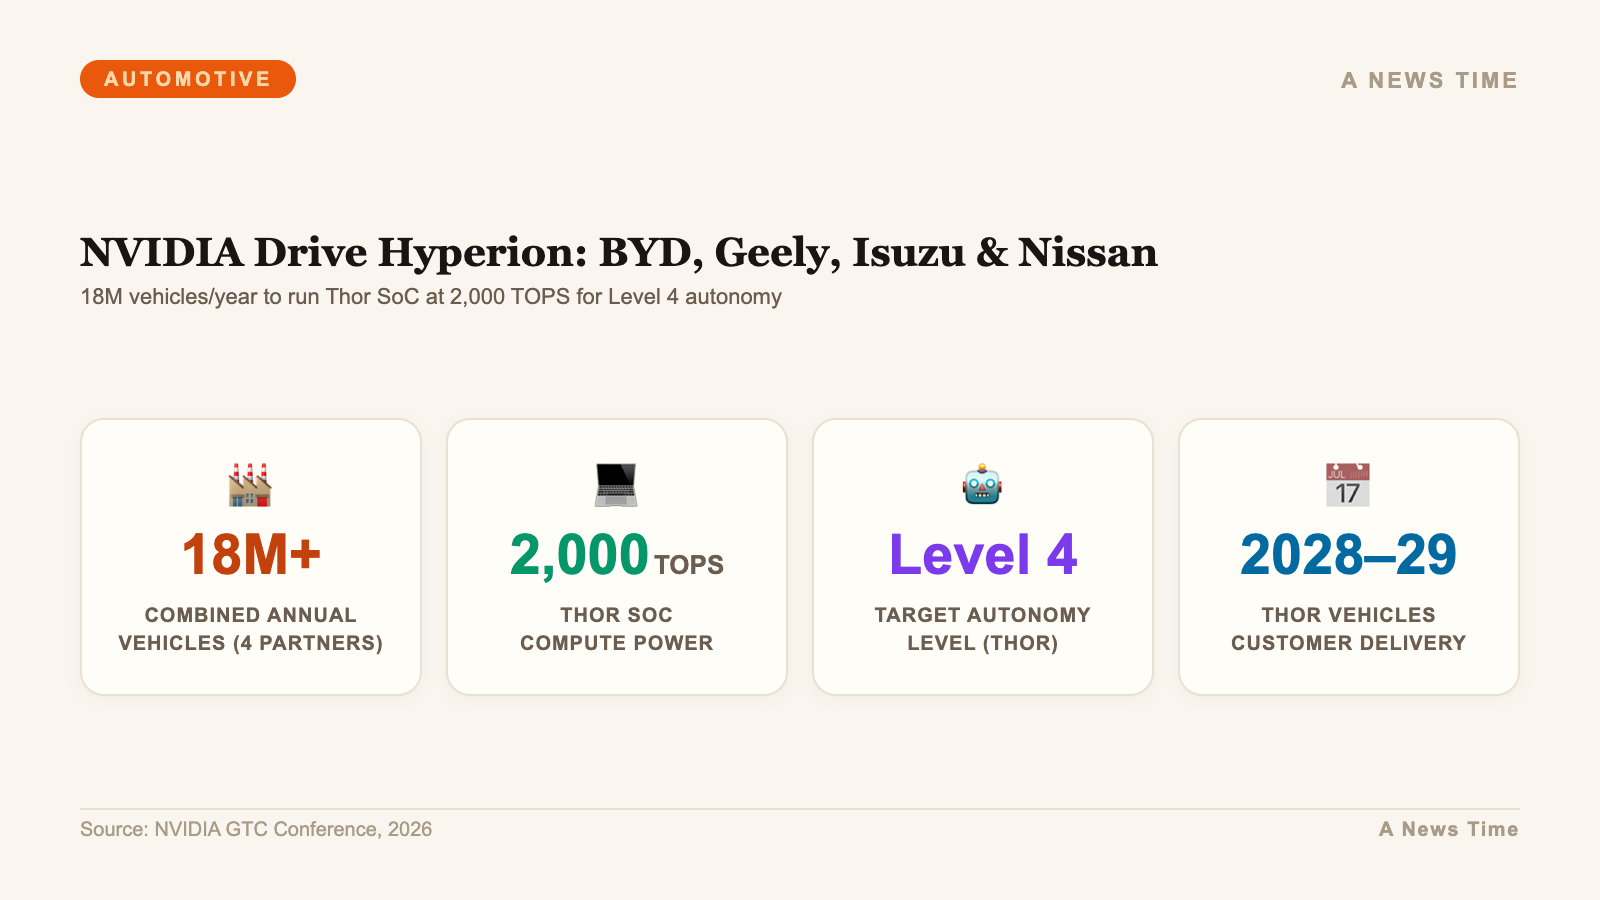
Task: Open the A NEWS TIME header link
Action: pyautogui.click(x=1428, y=80)
